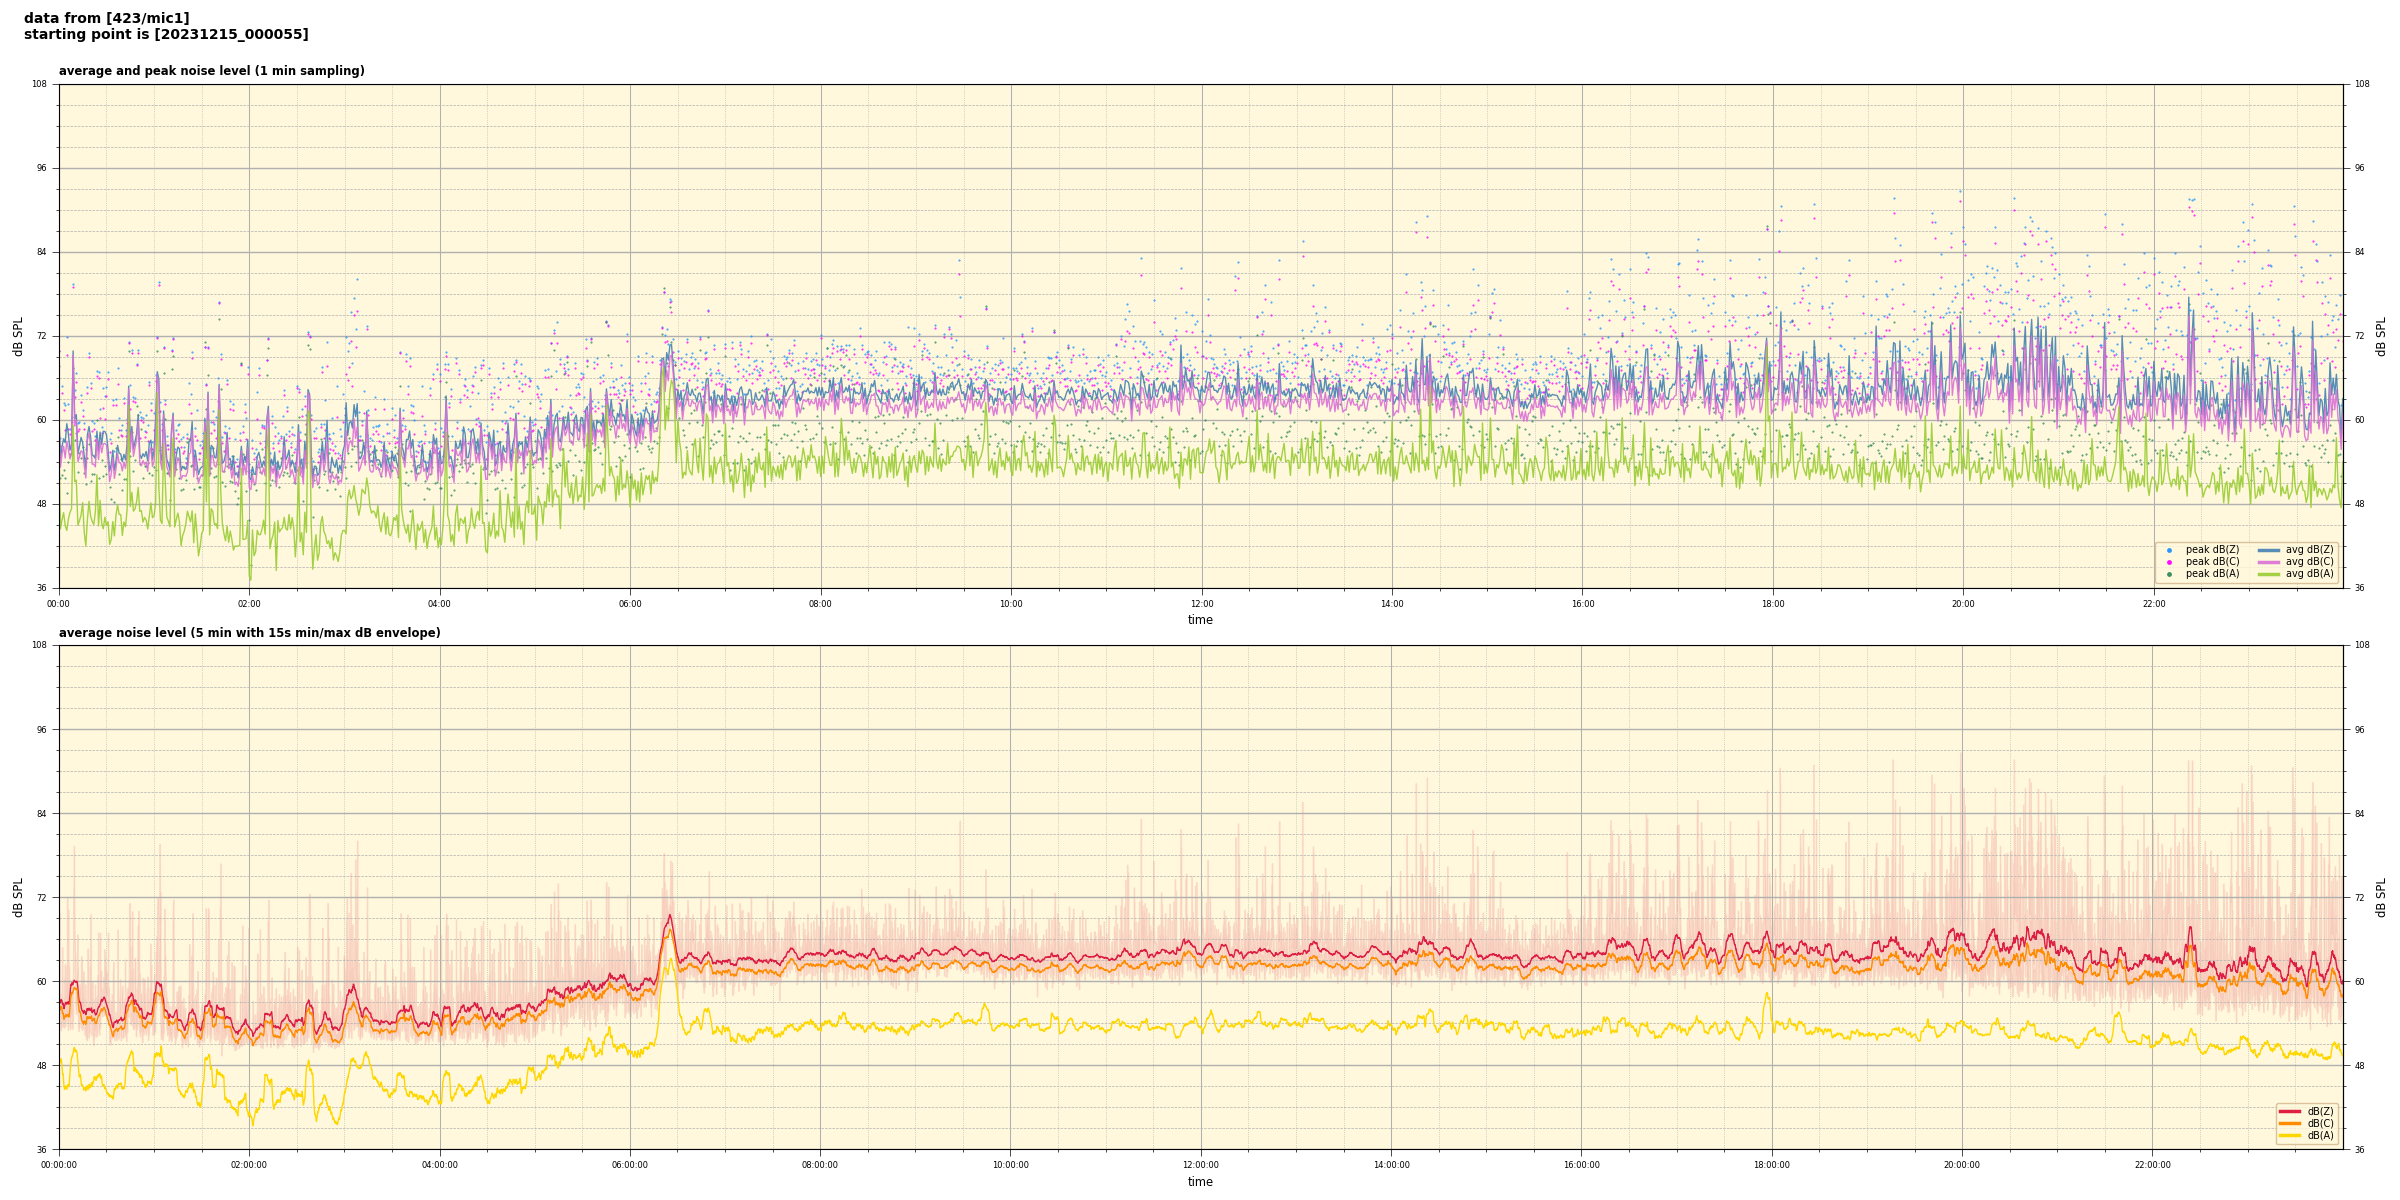Click right 'dB SPL' label of upper chart

click(2381, 336)
